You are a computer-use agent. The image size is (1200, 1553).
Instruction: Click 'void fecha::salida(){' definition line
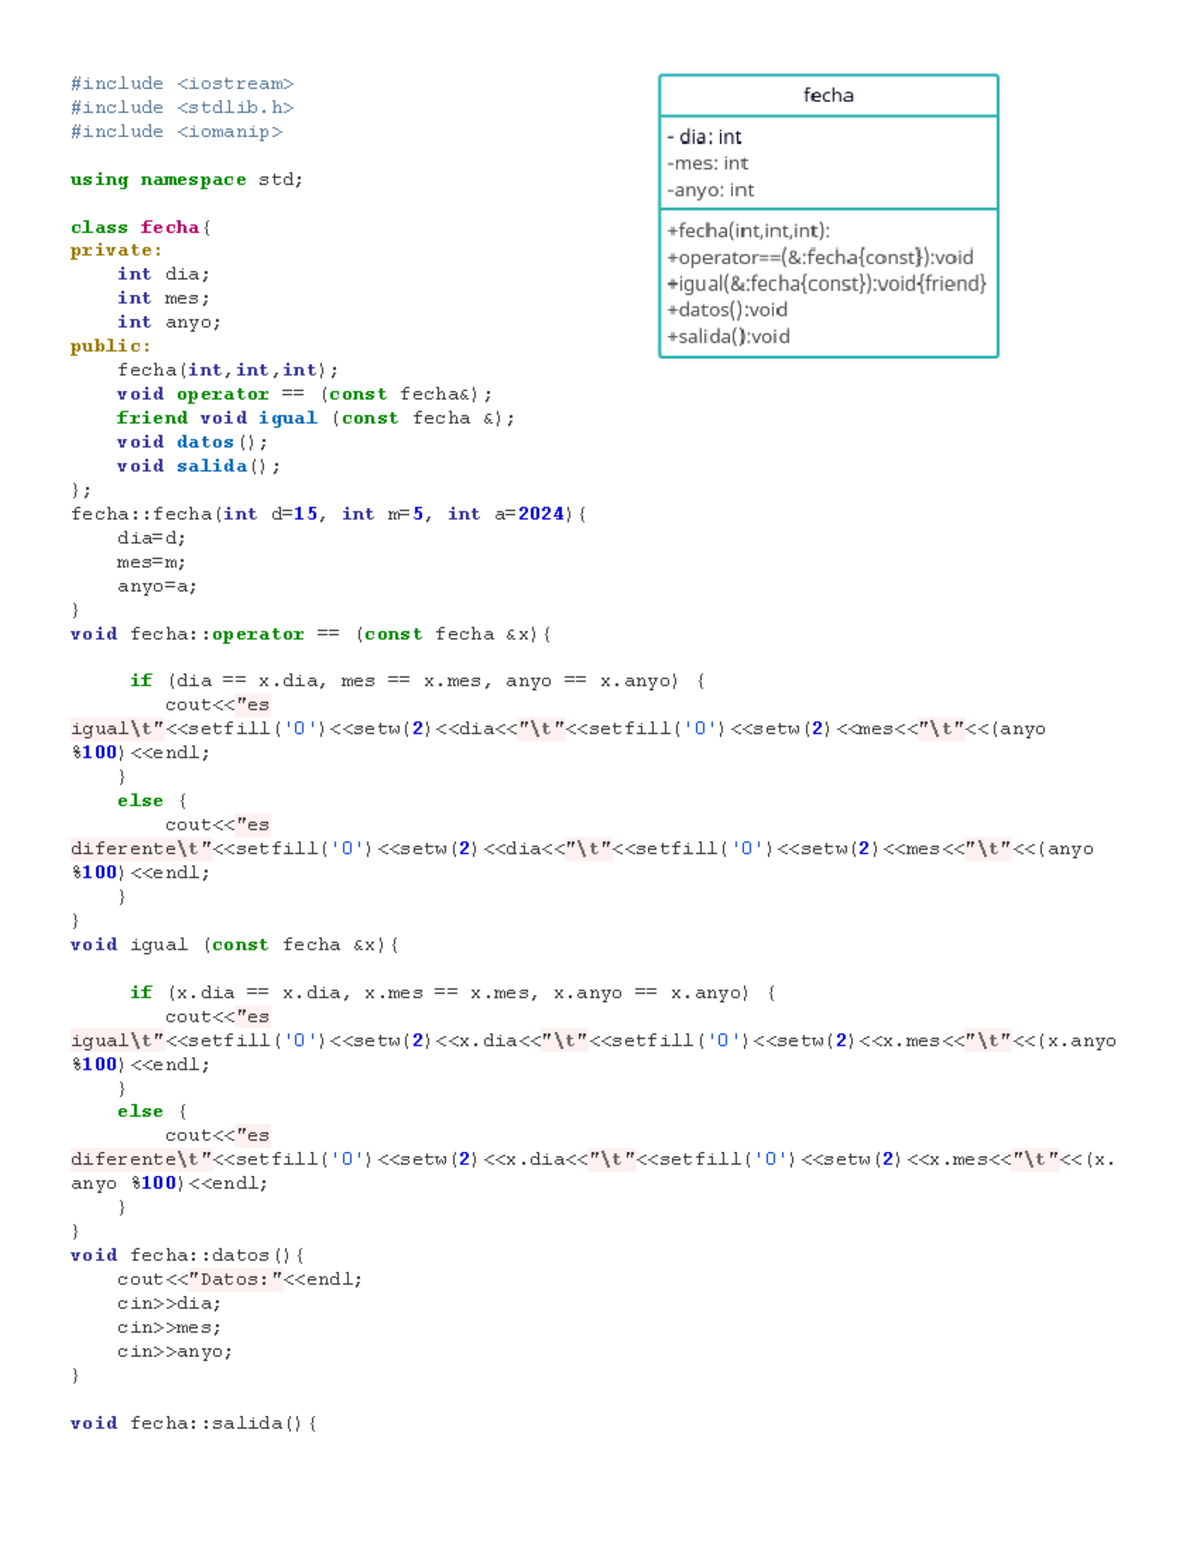pyautogui.click(x=194, y=1424)
